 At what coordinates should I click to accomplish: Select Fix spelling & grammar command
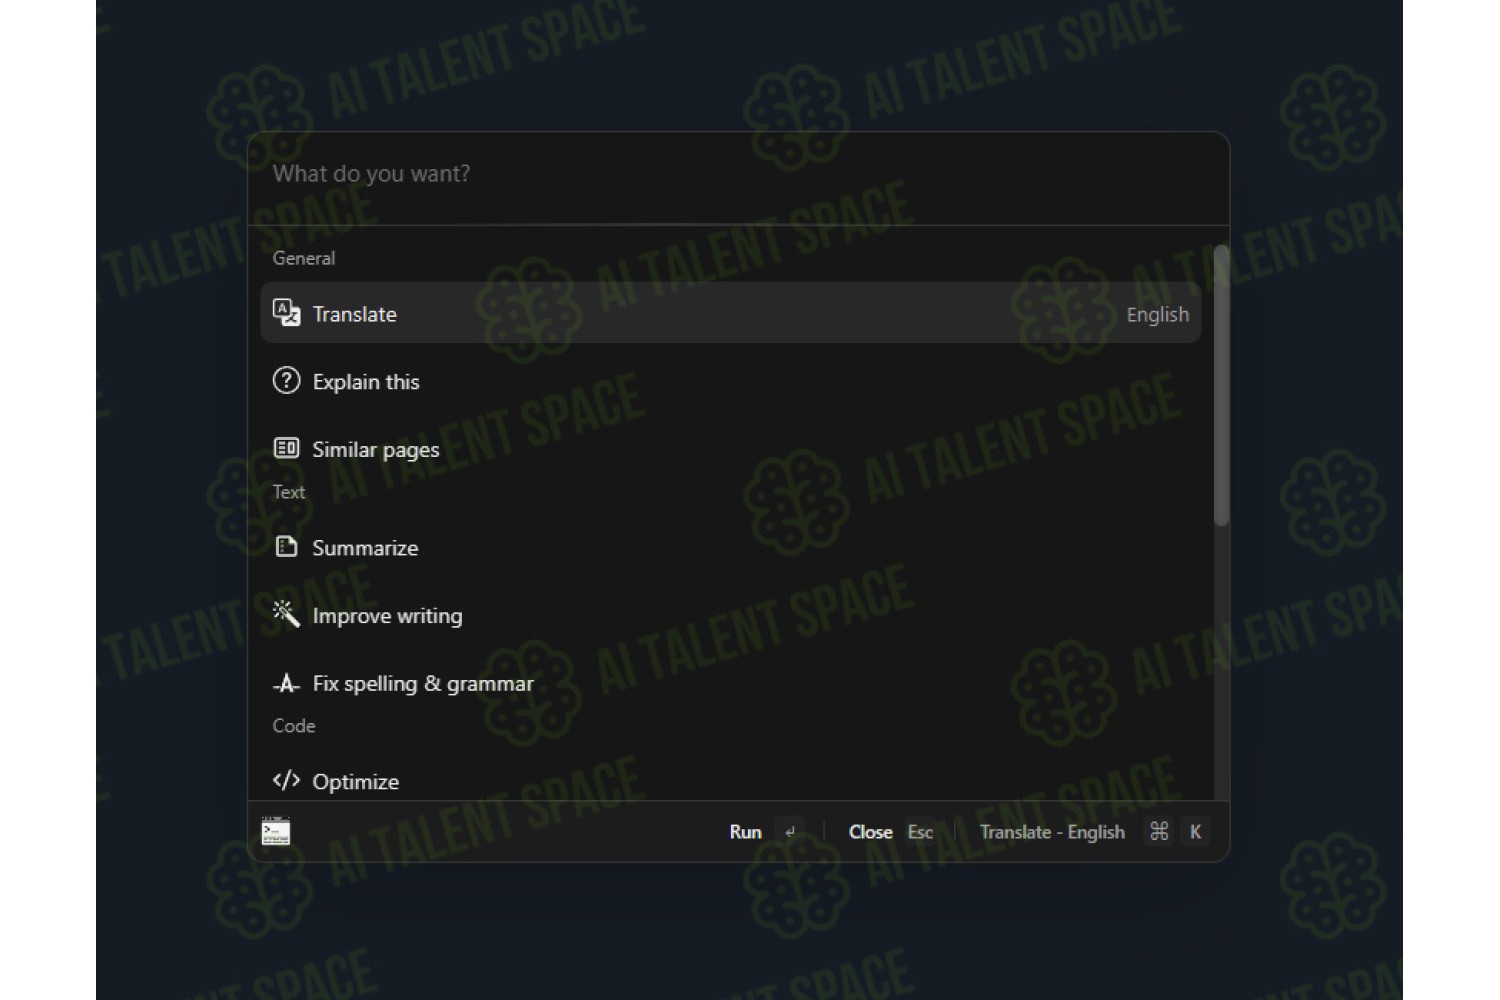click(731, 683)
